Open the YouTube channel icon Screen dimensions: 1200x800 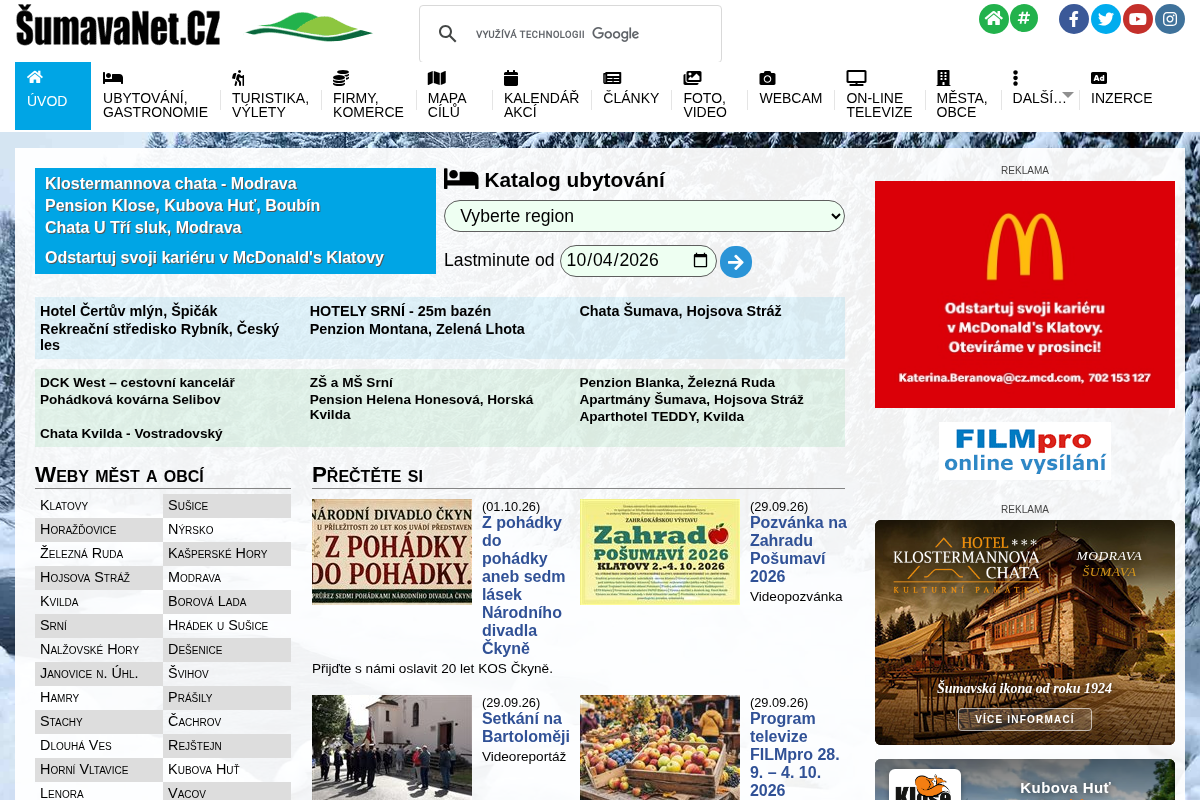tap(1138, 19)
